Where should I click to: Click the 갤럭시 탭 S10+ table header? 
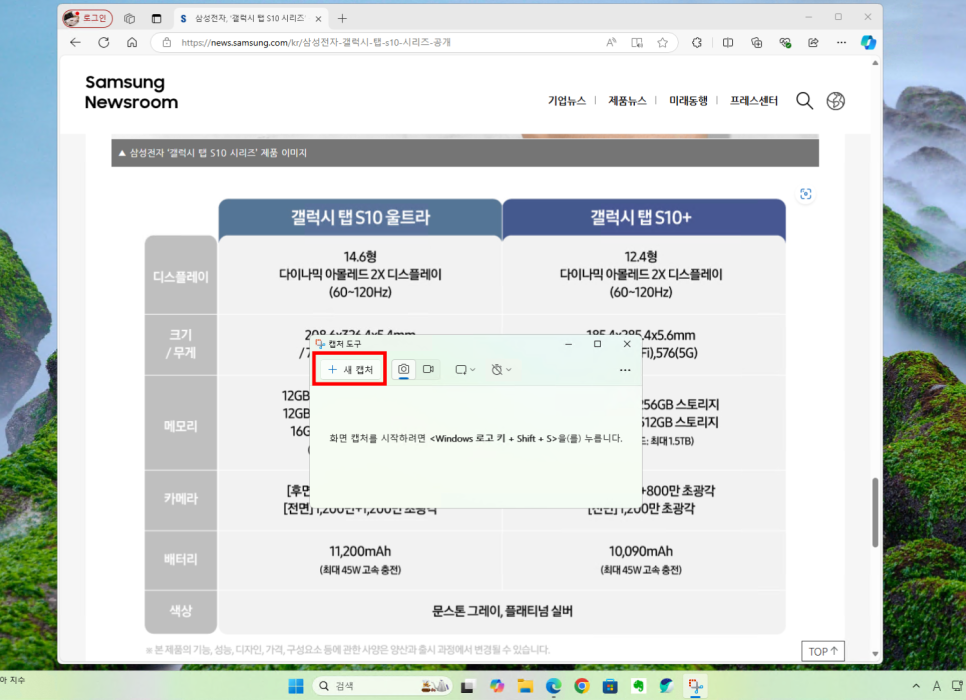[644, 218]
